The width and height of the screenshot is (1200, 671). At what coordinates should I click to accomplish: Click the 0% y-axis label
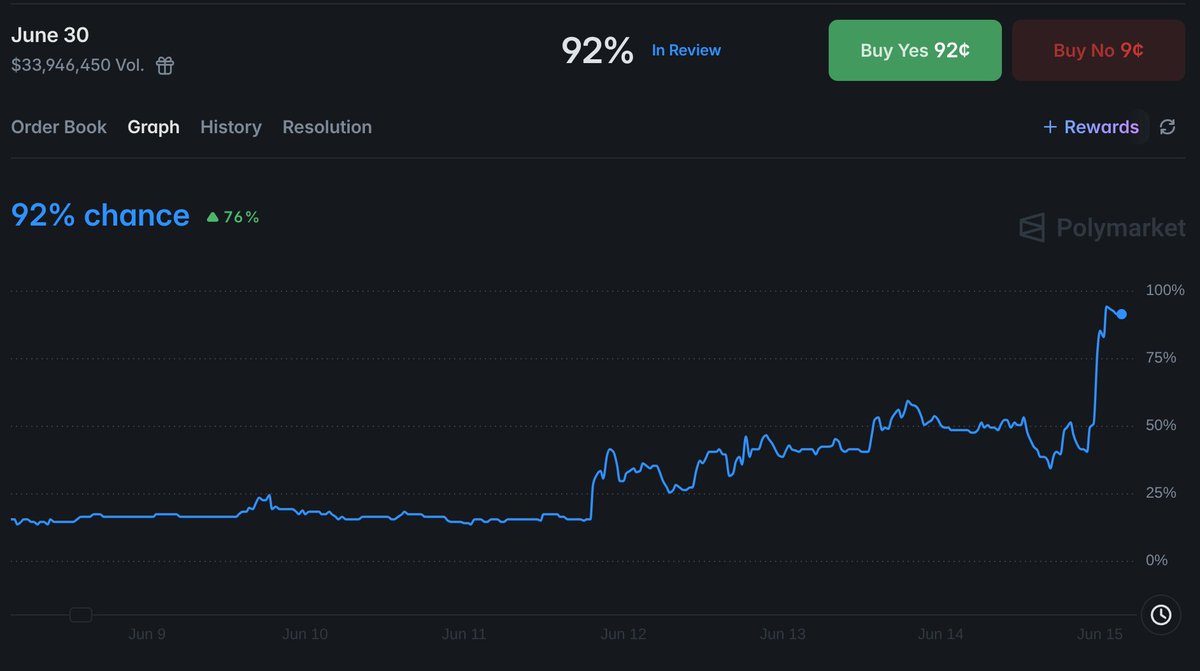tap(1157, 560)
